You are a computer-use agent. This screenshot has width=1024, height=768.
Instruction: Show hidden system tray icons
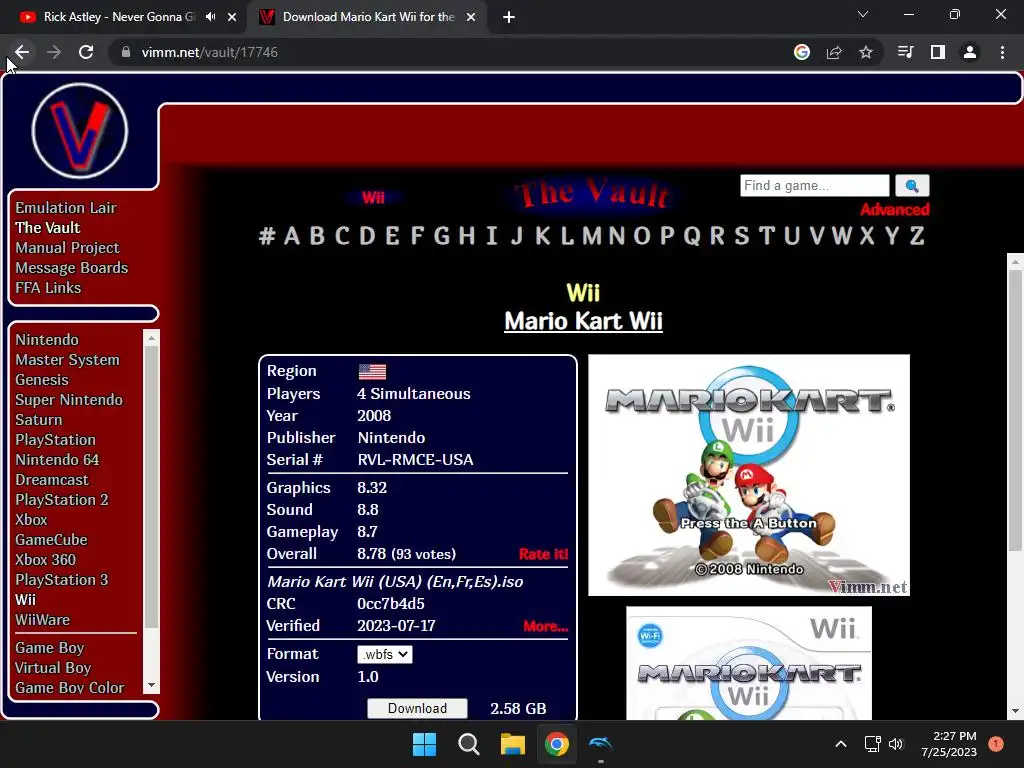point(841,744)
